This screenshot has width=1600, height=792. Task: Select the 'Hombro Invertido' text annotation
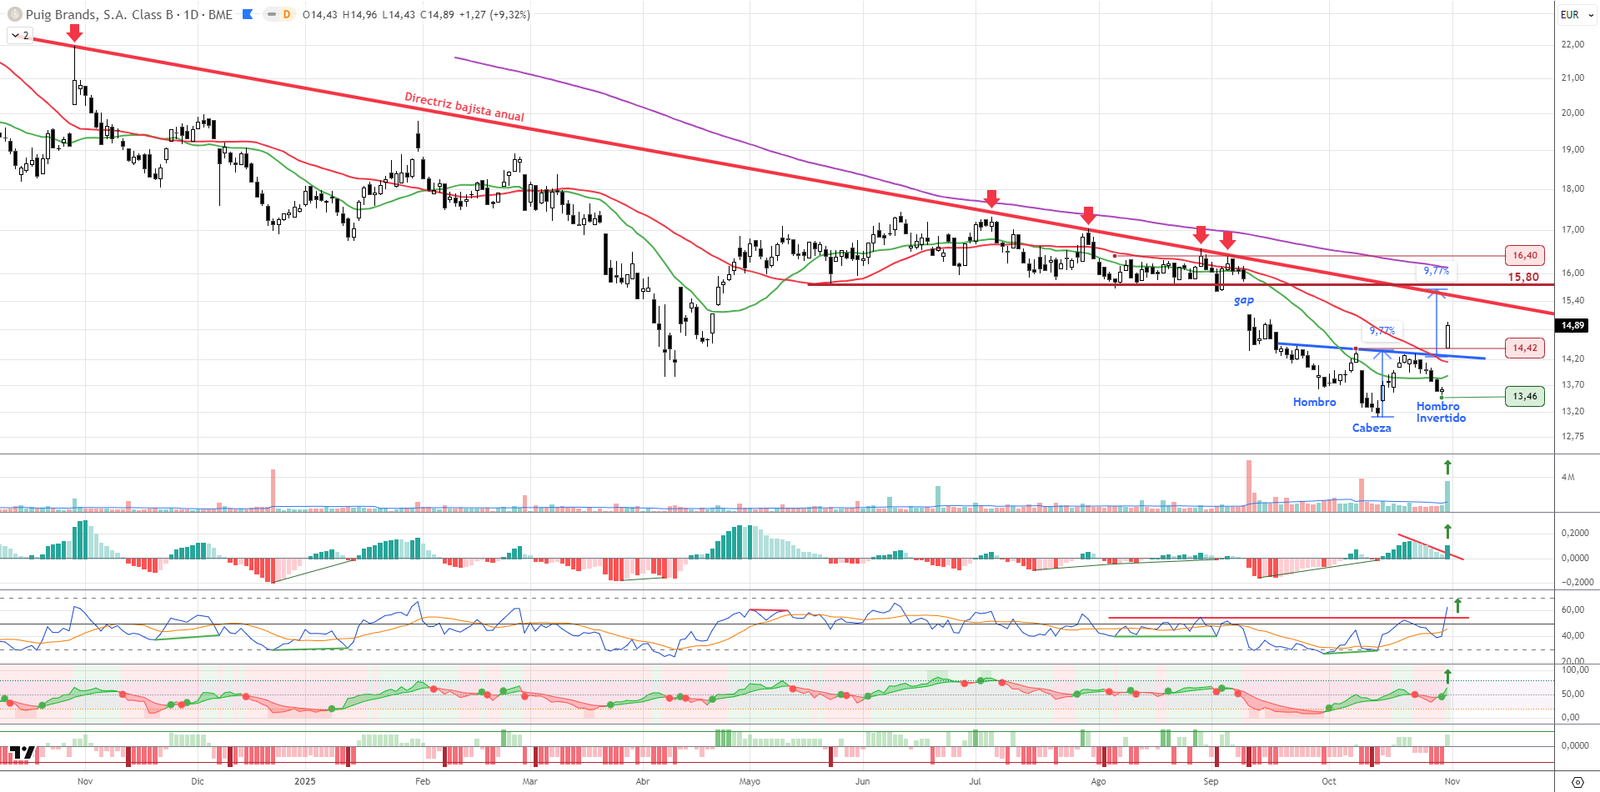pyautogui.click(x=1440, y=412)
